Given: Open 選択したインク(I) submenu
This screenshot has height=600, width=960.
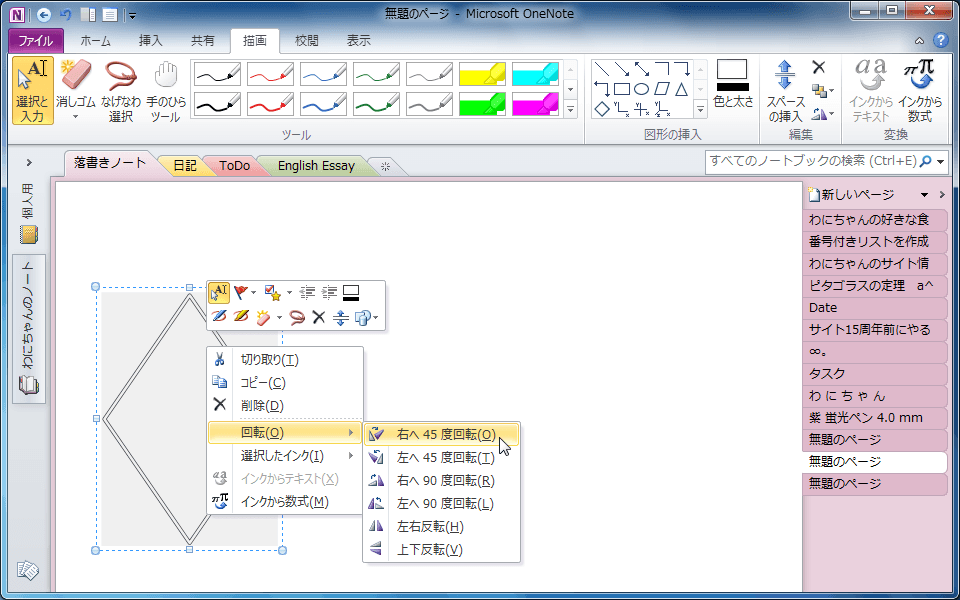Looking at the screenshot, I should (285, 456).
